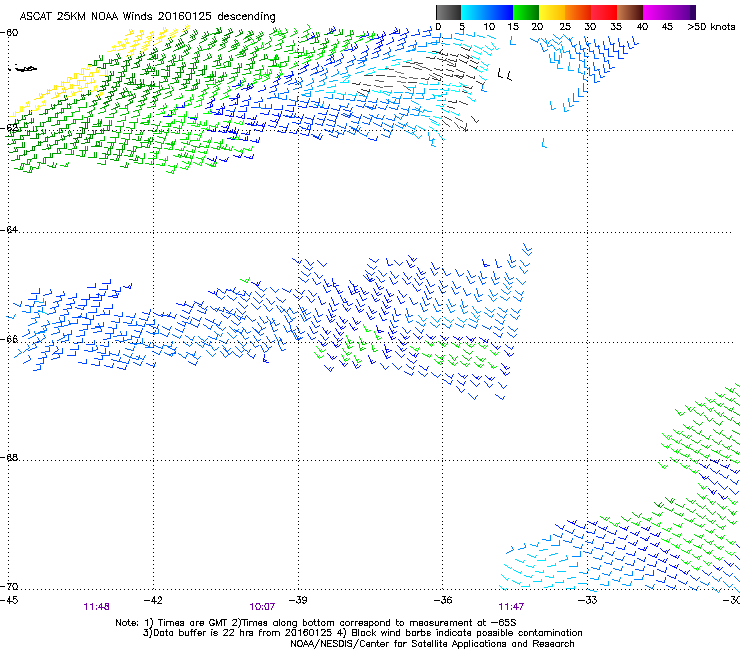Click the '-70' latitude label
740x650 pixels.
[x=9, y=587]
